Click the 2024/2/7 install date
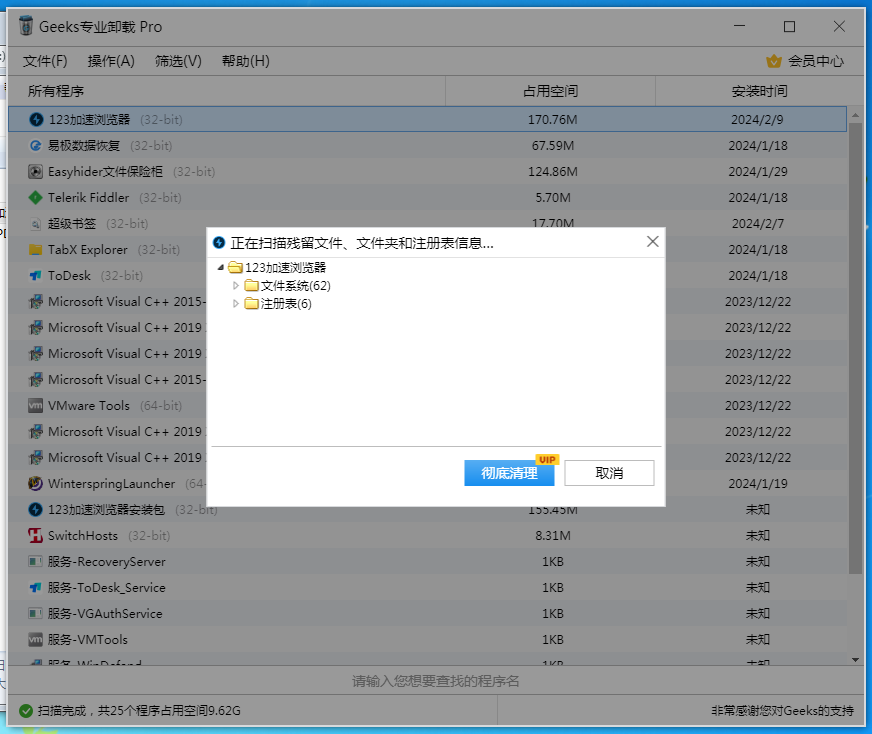 click(758, 224)
